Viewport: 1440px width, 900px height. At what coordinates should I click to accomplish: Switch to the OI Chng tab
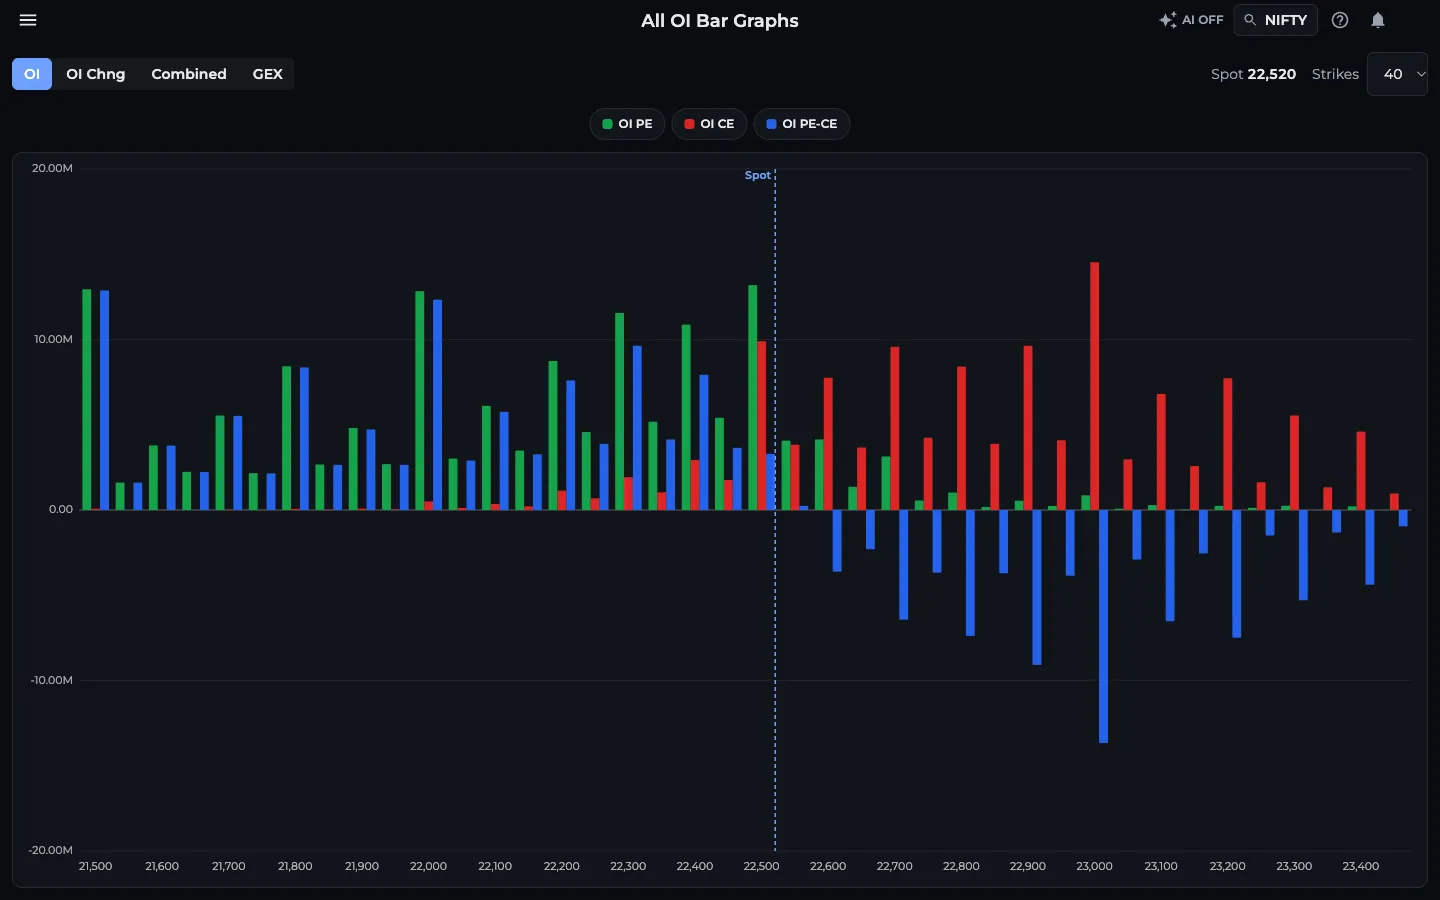click(x=96, y=74)
